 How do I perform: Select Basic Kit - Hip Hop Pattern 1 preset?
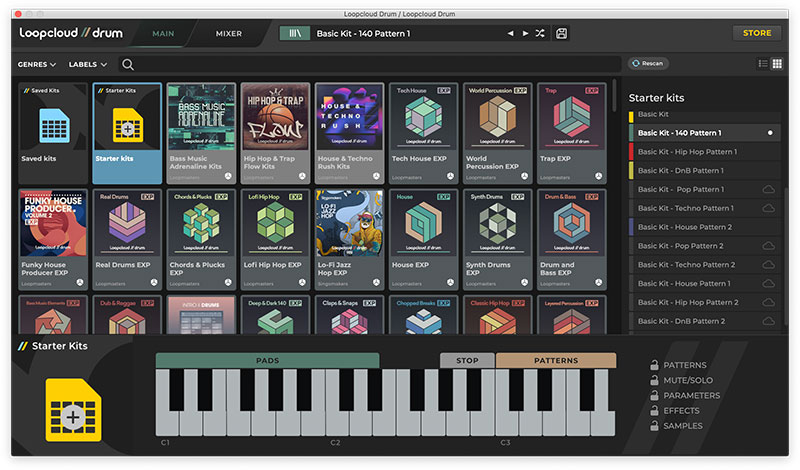coord(705,152)
